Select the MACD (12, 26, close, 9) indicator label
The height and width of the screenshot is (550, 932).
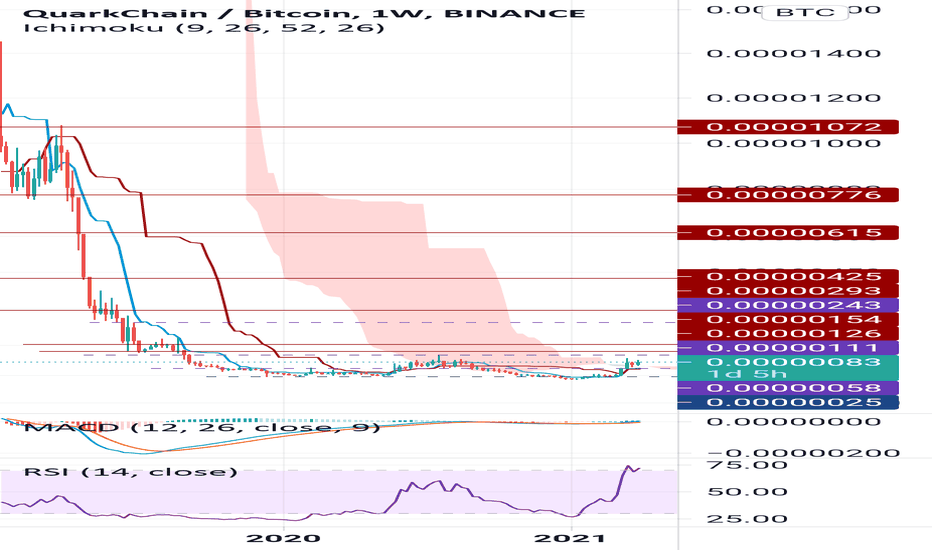click(x=201, y=428)
